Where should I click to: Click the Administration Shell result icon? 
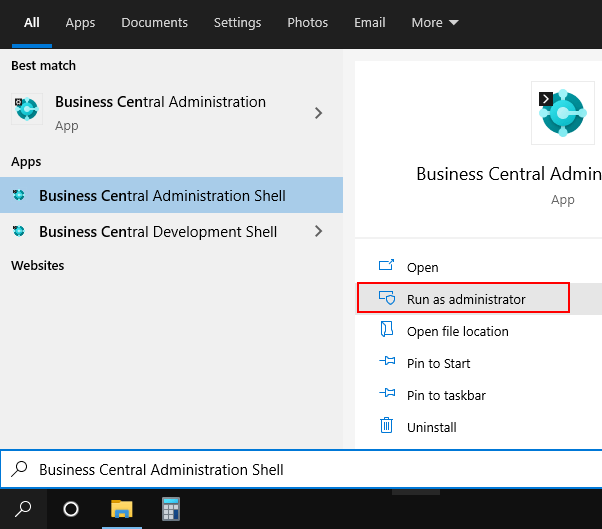(x=18, y=196)
